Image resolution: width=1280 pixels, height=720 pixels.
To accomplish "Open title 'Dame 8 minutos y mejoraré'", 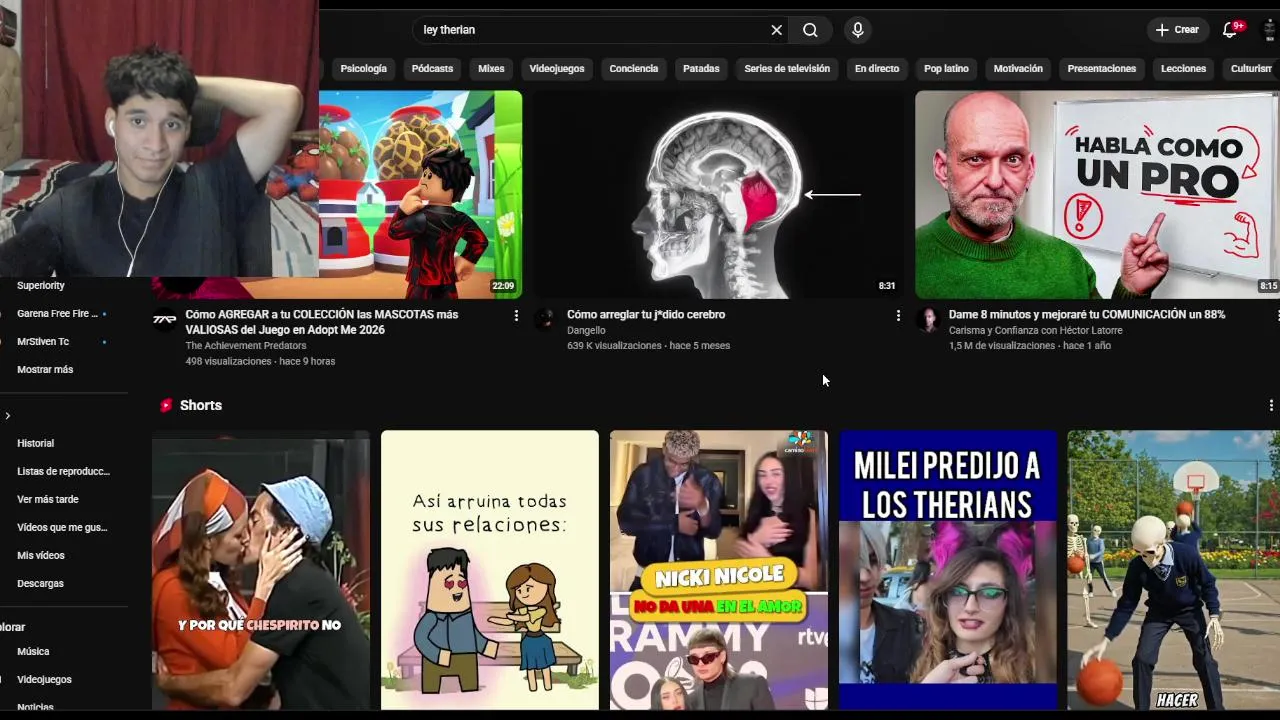I will coord(1087,314).
